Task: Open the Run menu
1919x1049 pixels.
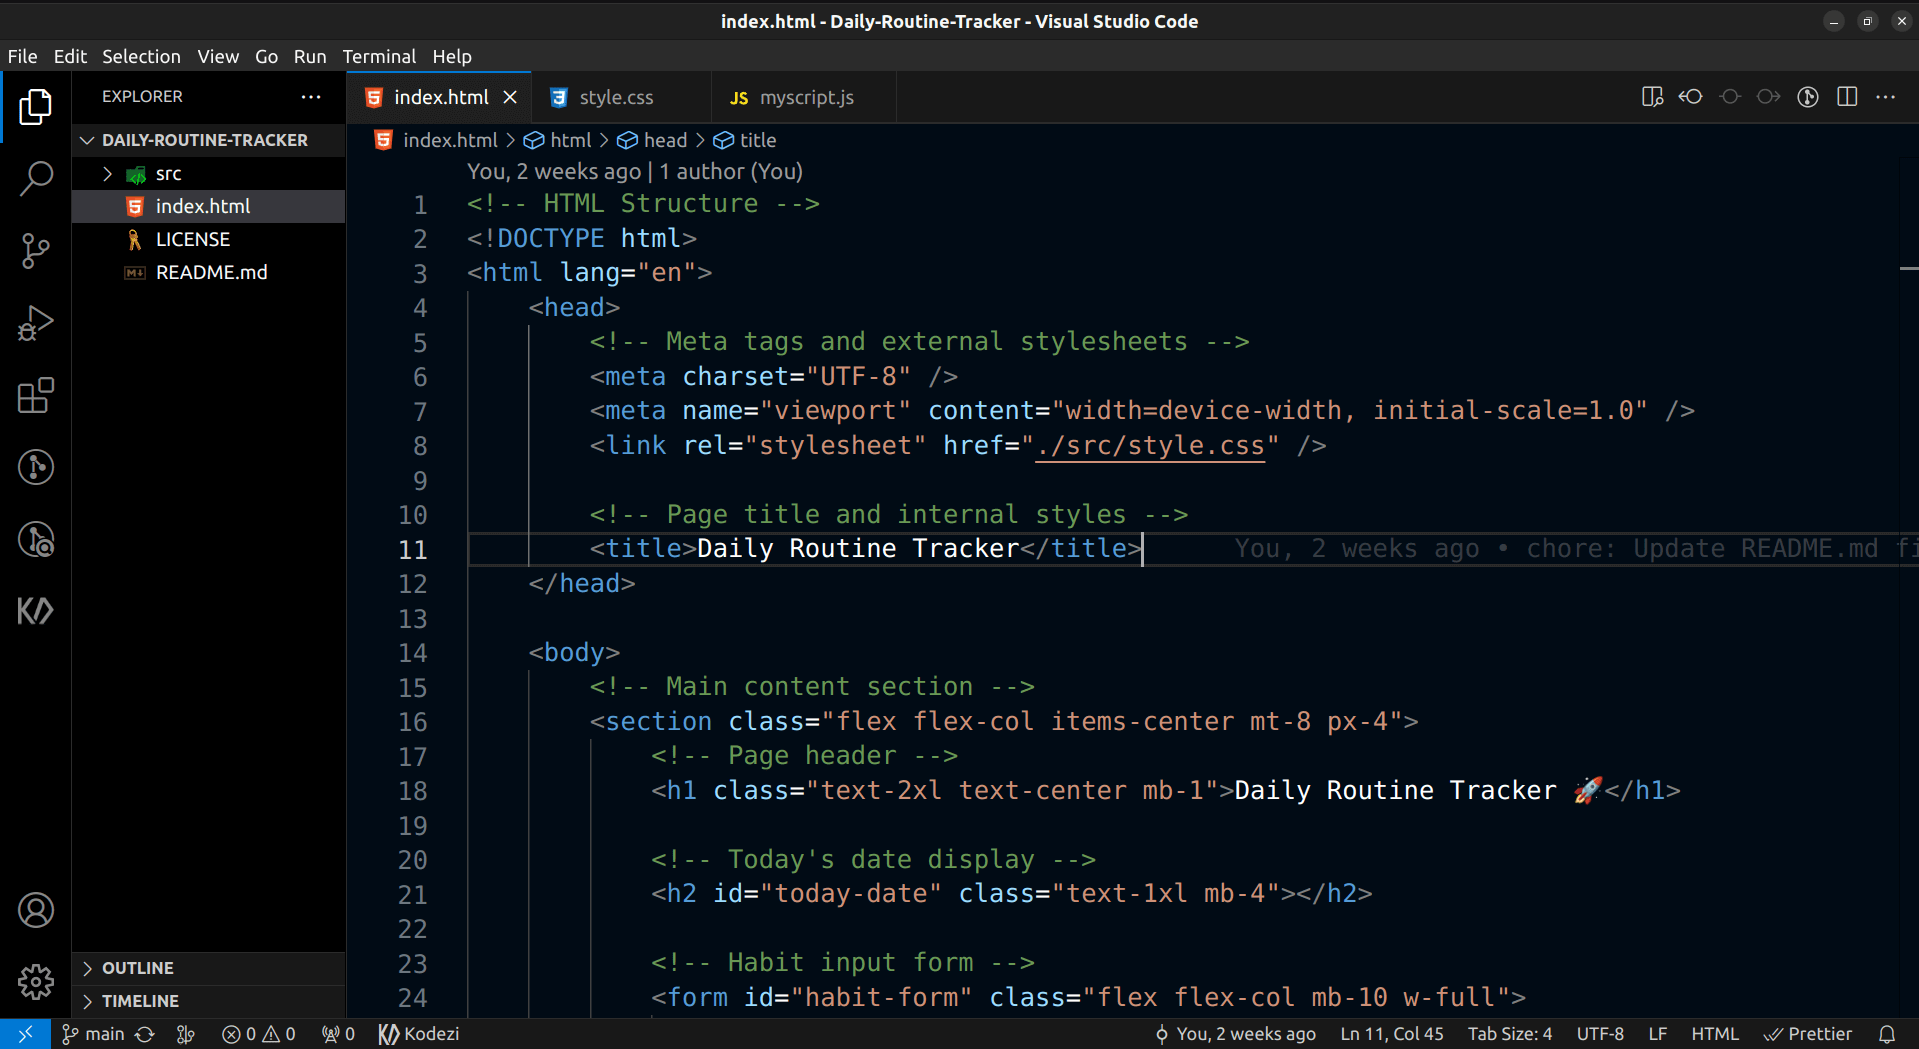Action: [310, 56]
